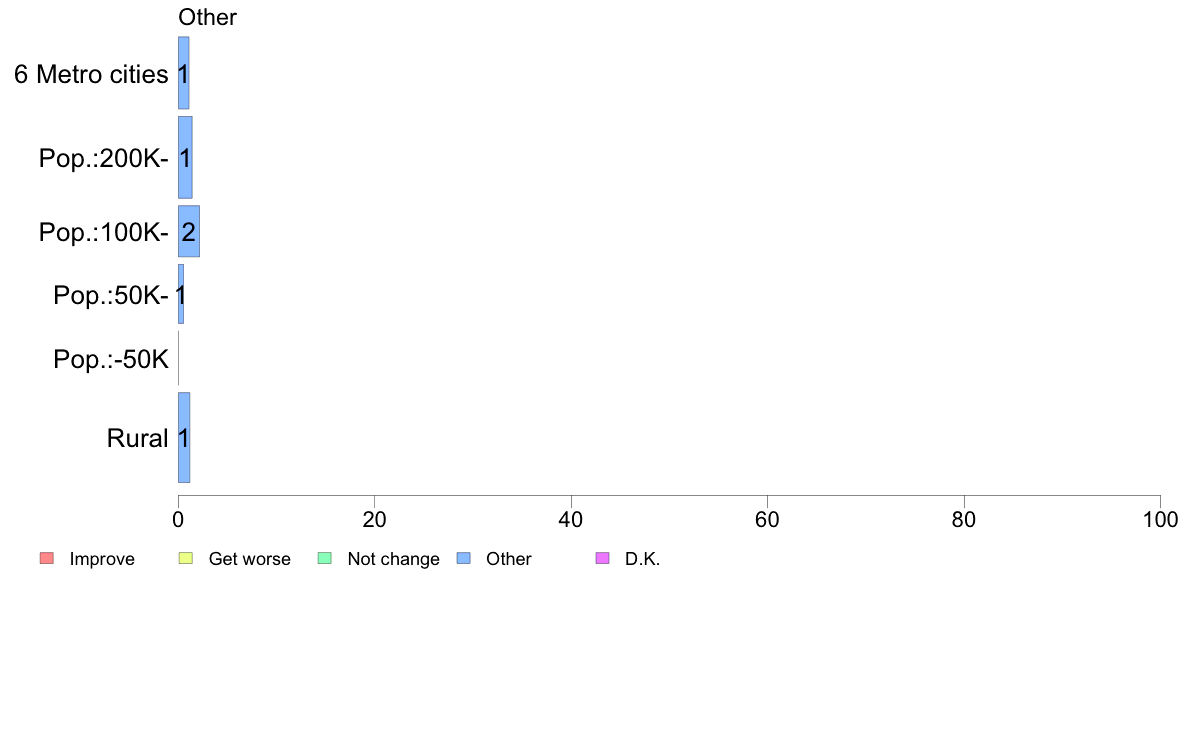Click the blue Other legend swatch
Image resolution: width=1188 pixels, height=736 pixels.
[464, 559]
